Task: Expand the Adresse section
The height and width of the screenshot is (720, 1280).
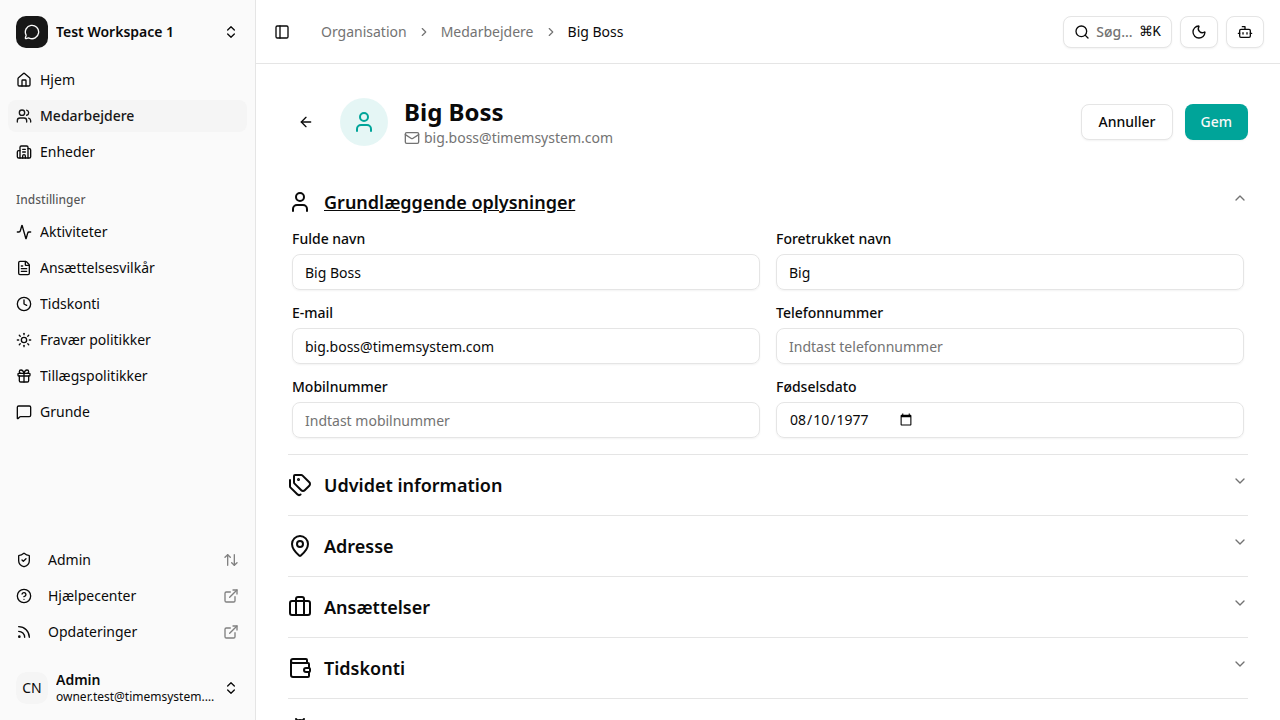Action: pyautogui.click(x=767, y=546)
